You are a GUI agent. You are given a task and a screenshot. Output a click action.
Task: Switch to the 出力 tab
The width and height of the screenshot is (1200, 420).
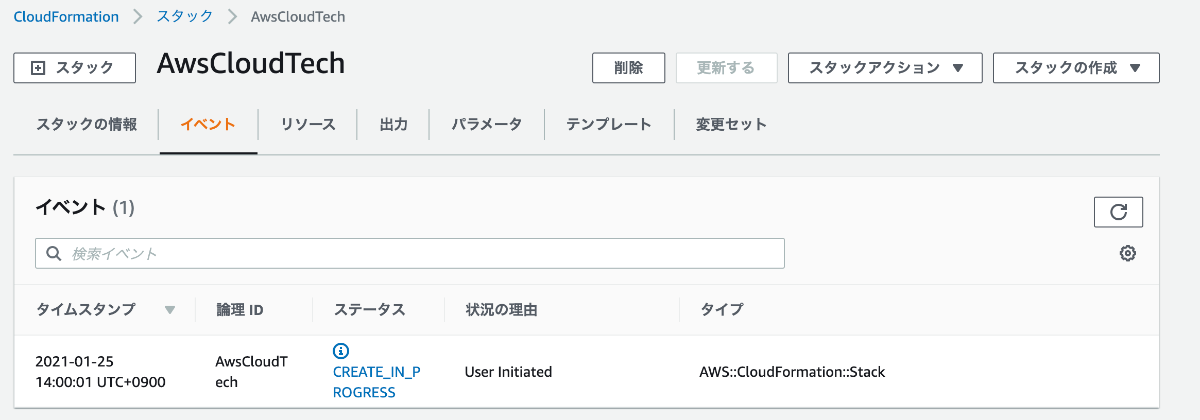click(394, 125)
